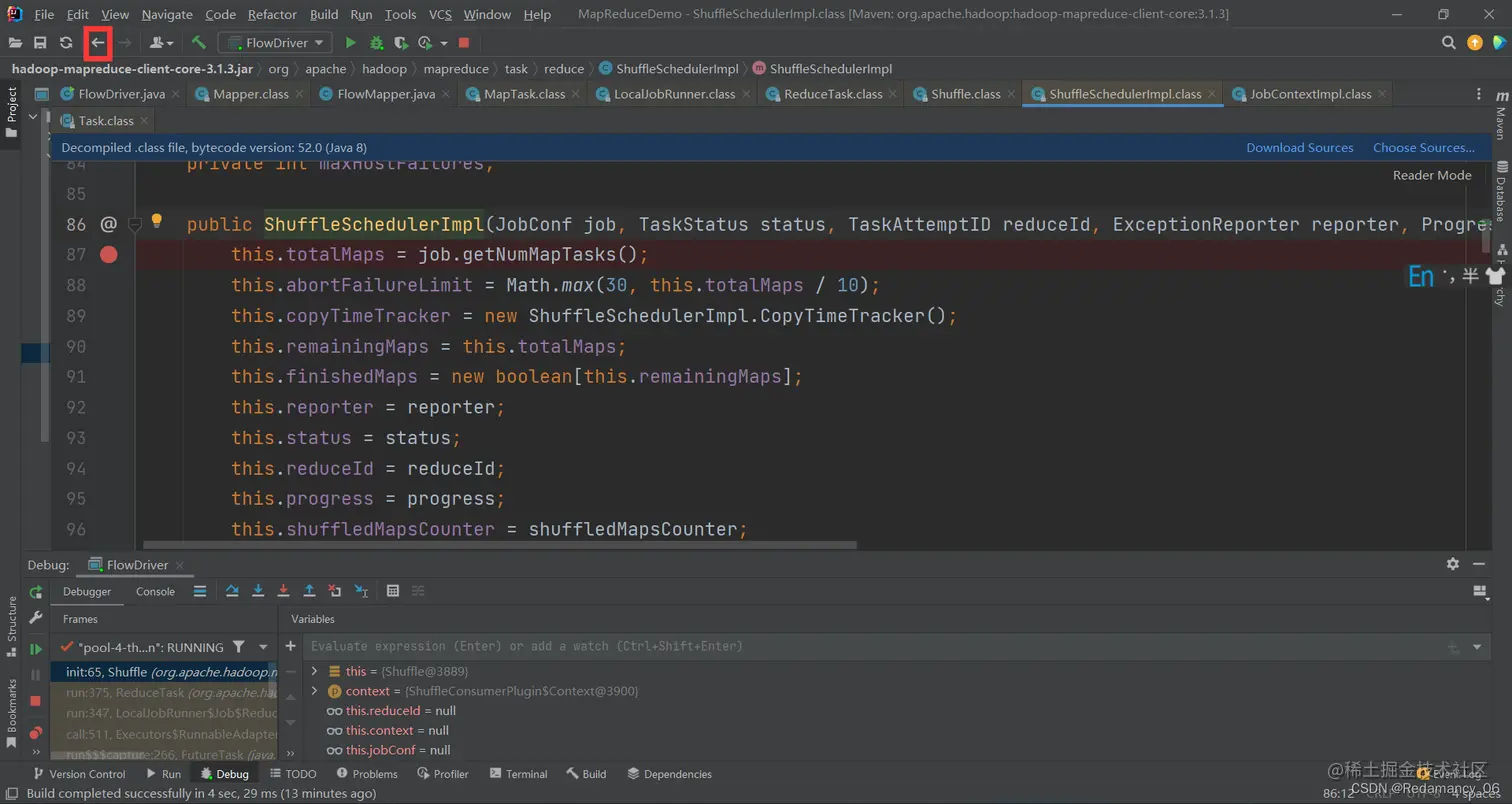1512x804 pixels.
Task: Switch to the Shuffle.class tab
Action: (965, 94)
